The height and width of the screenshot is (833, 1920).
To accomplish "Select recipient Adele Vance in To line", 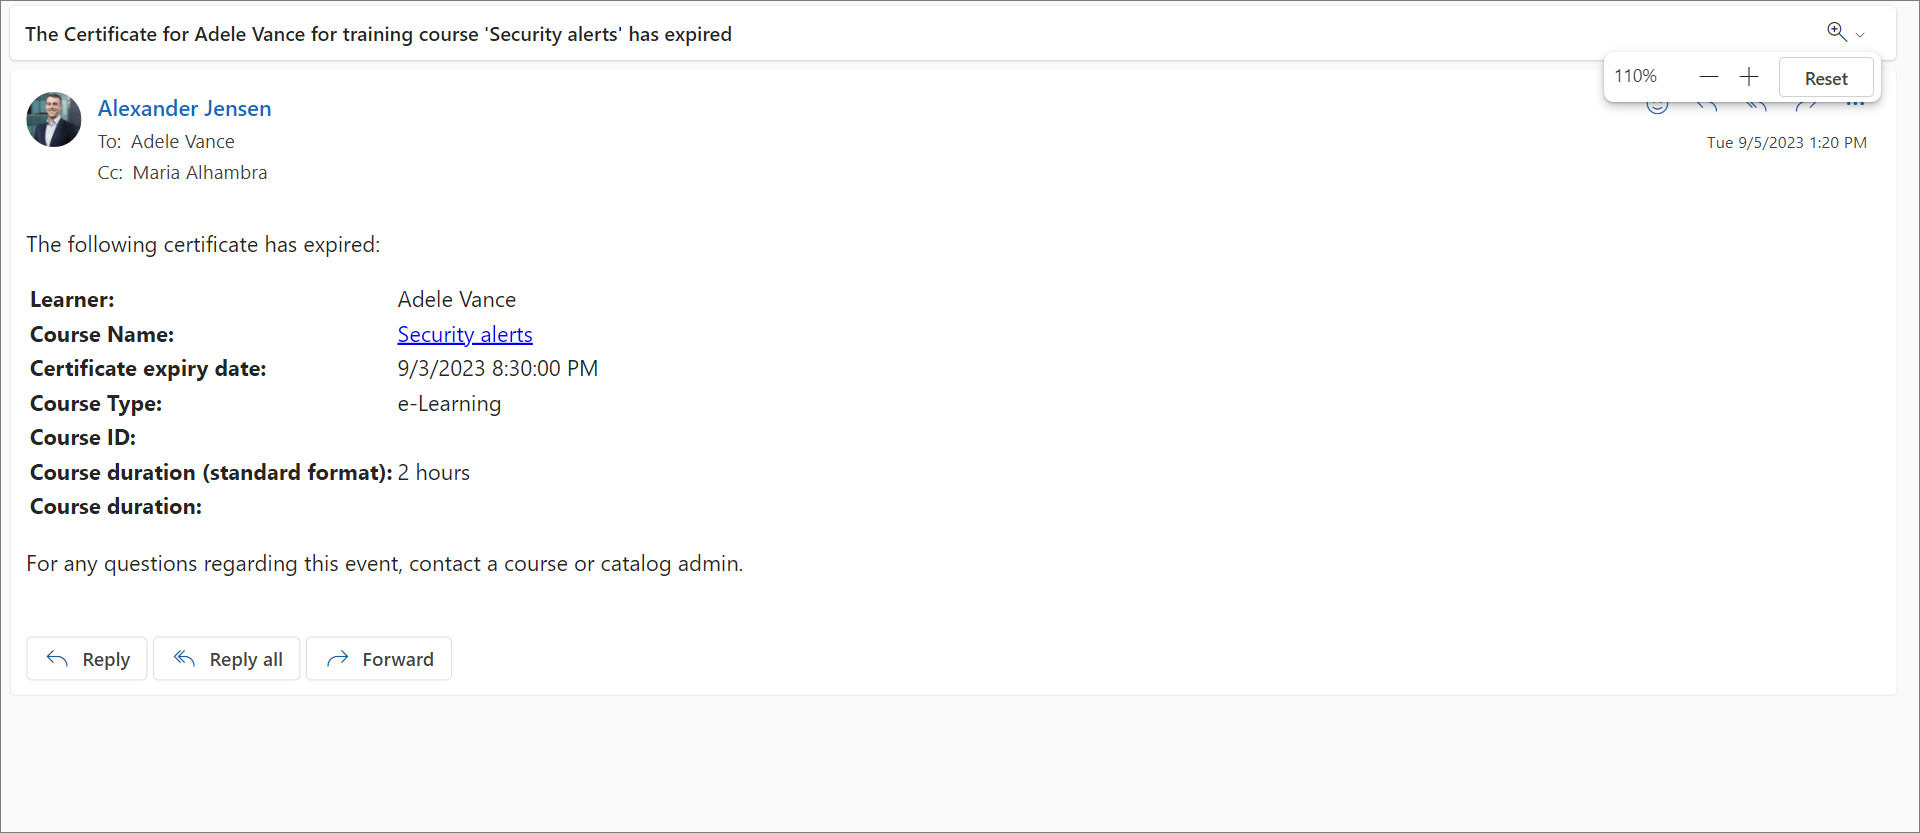I will [x=182, y=142].
